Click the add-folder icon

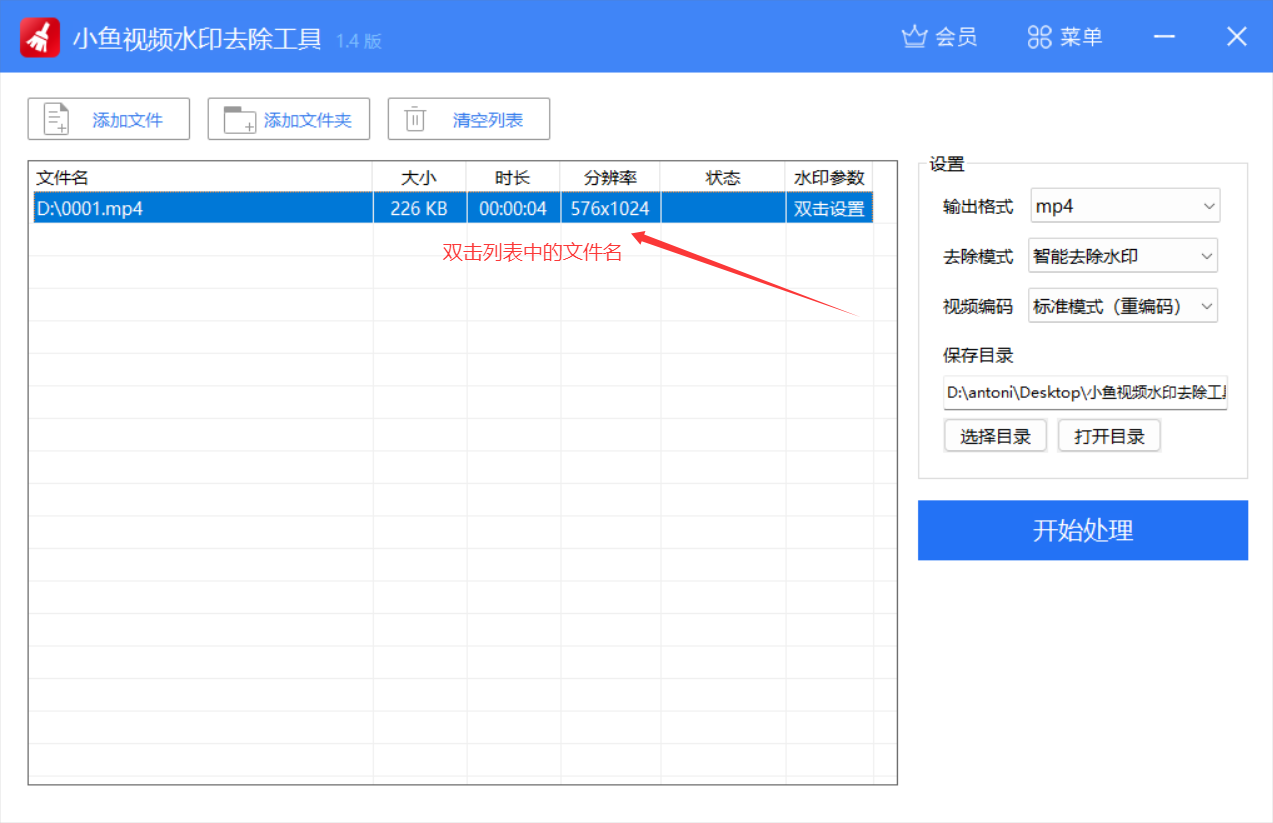click(239, 120)
